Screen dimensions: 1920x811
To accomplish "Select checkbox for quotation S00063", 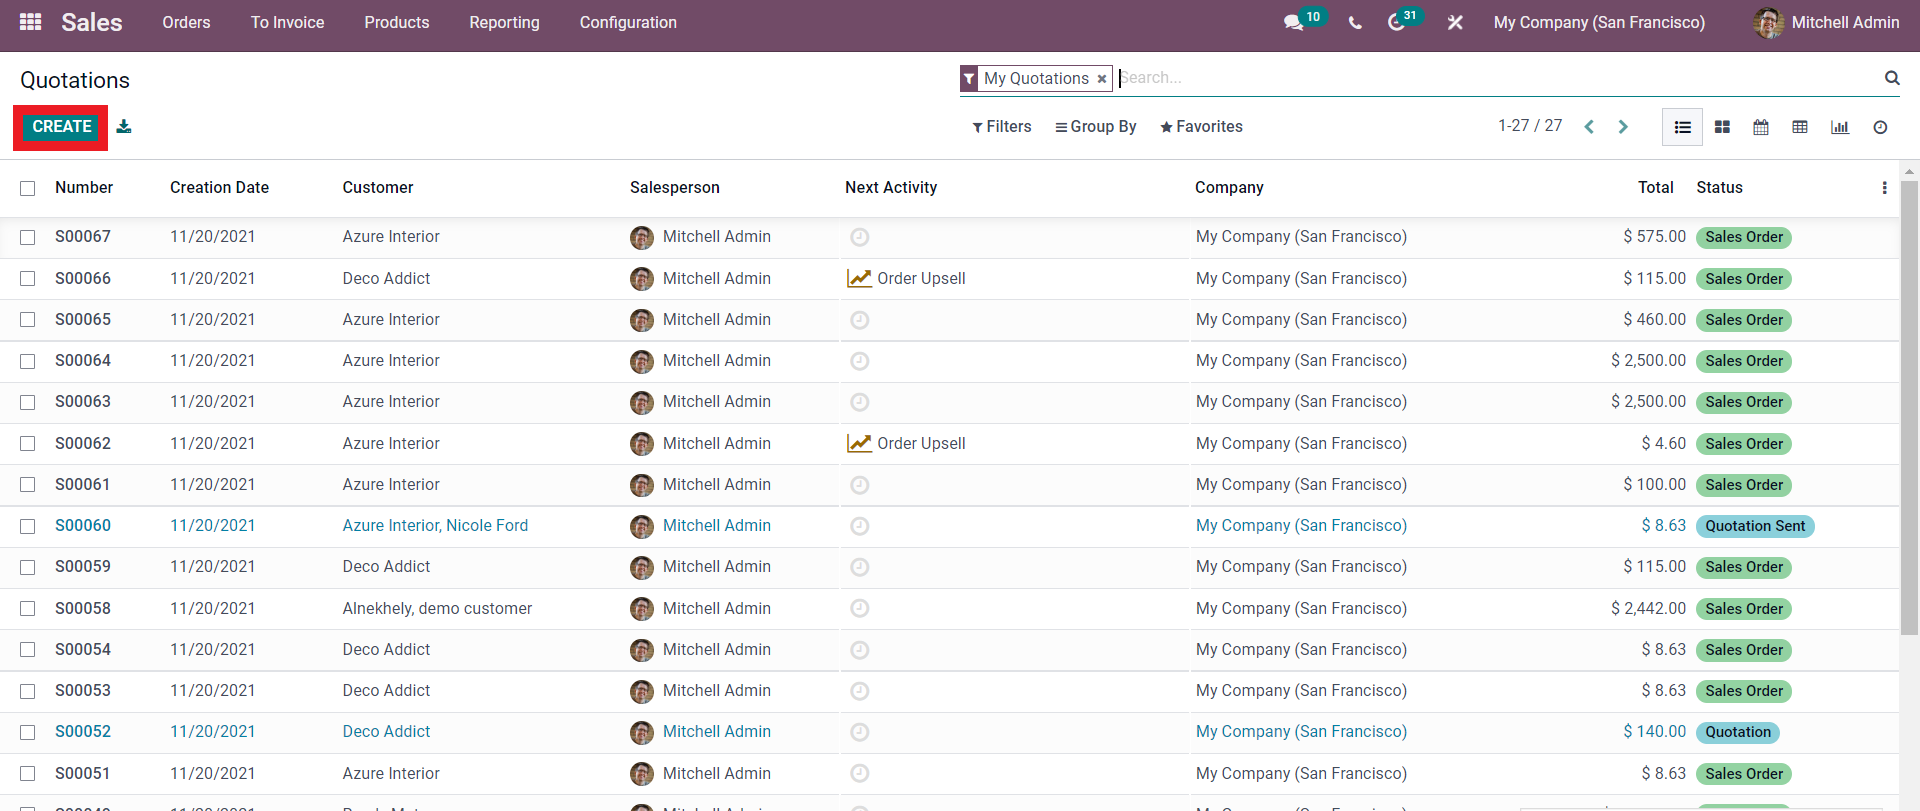I will pos(28,402).
